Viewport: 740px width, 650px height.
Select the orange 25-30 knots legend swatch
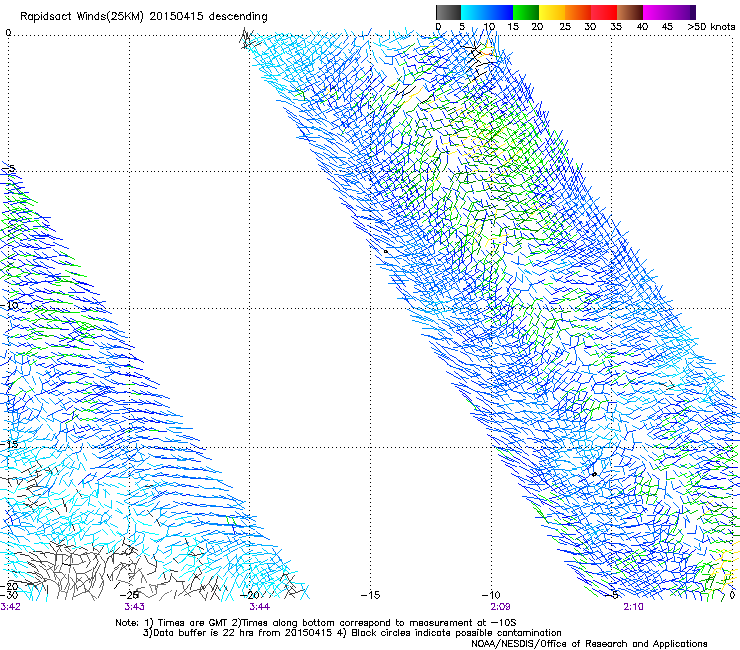click(578, 12)
